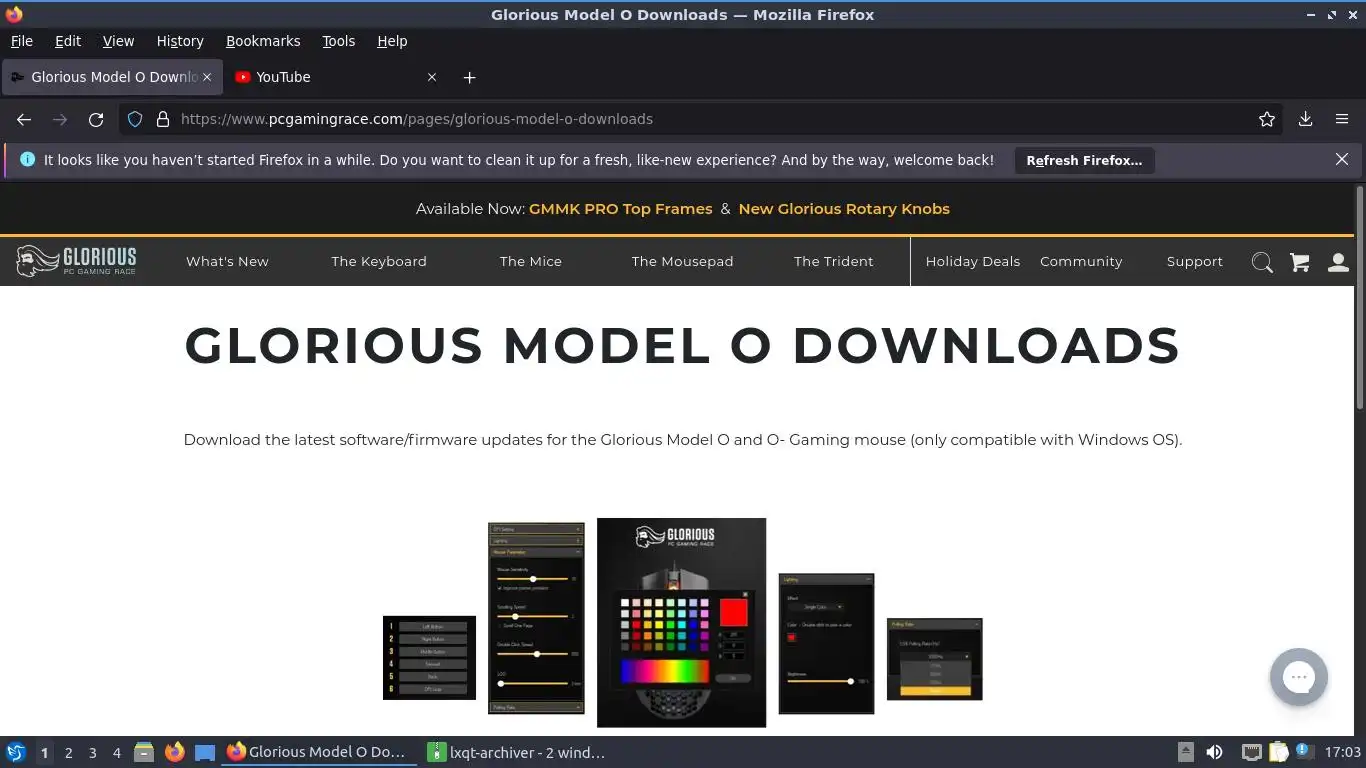Click the show desktop taskbar icon

(x=204, y=752)
